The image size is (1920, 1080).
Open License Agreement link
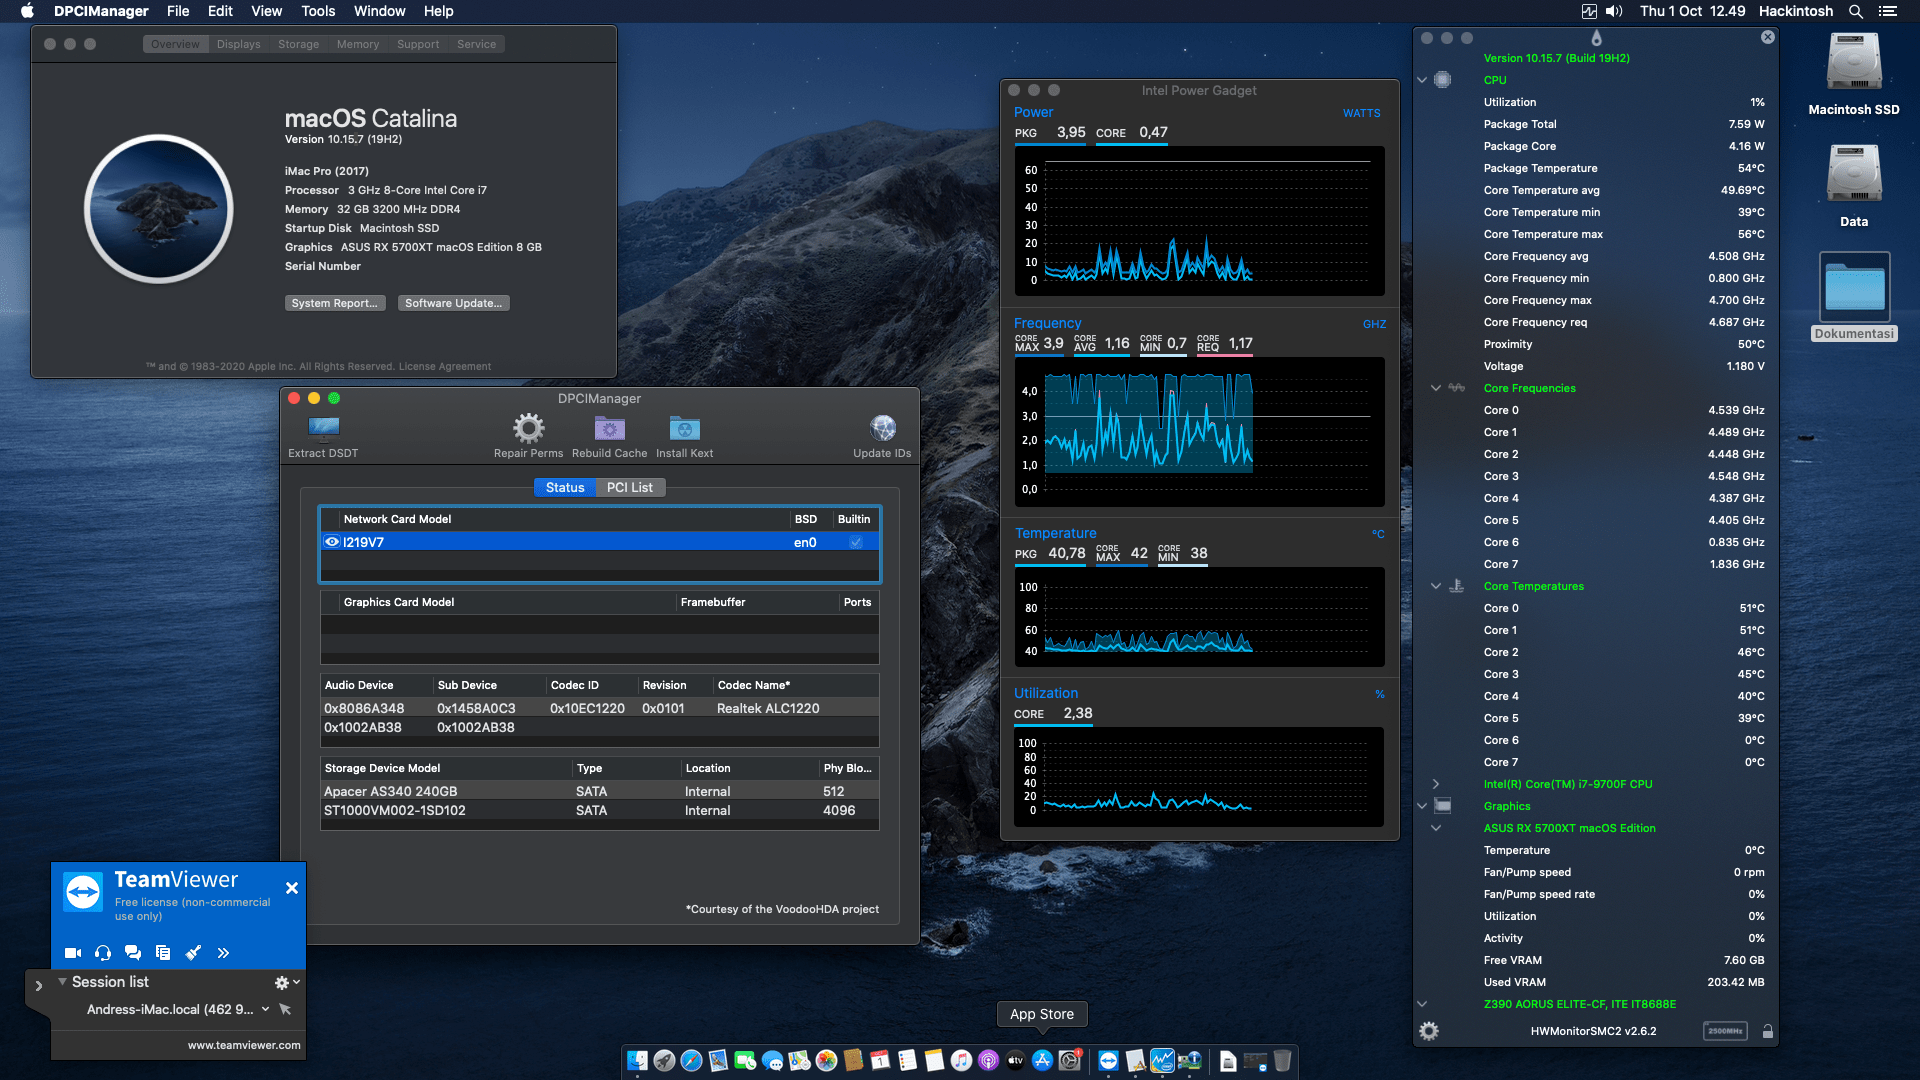click(445, 367)
